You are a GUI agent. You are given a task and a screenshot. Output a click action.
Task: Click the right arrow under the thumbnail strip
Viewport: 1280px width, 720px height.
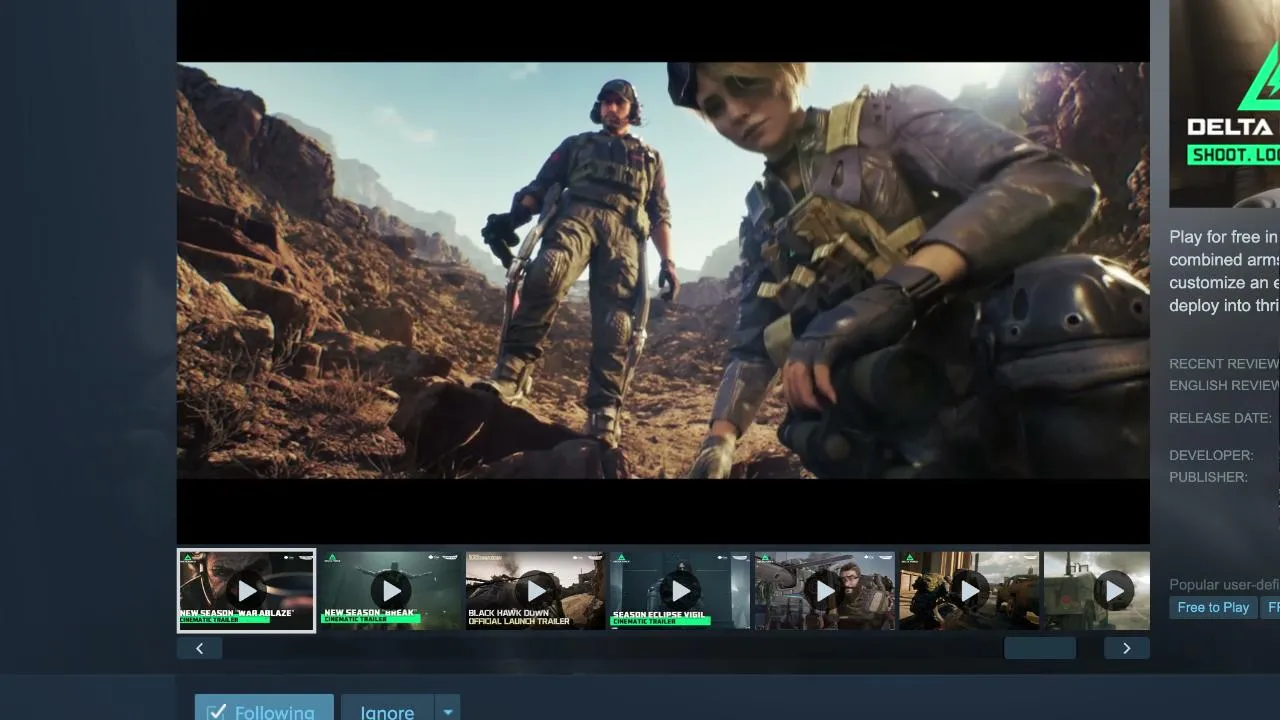coord(1127,648)
